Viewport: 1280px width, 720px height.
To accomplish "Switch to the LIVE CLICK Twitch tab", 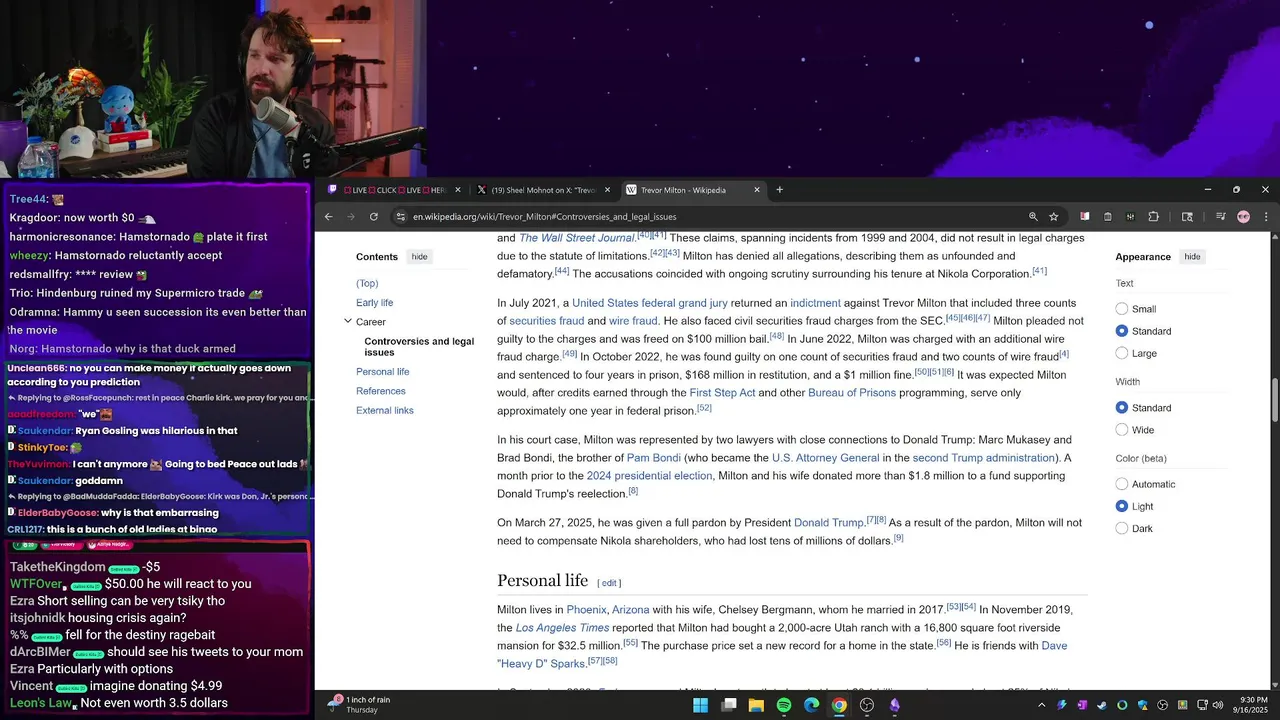I will pos(394,190).
